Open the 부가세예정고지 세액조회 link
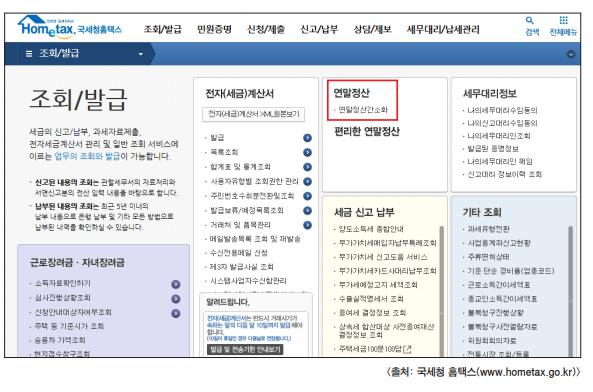 (378, 285)
